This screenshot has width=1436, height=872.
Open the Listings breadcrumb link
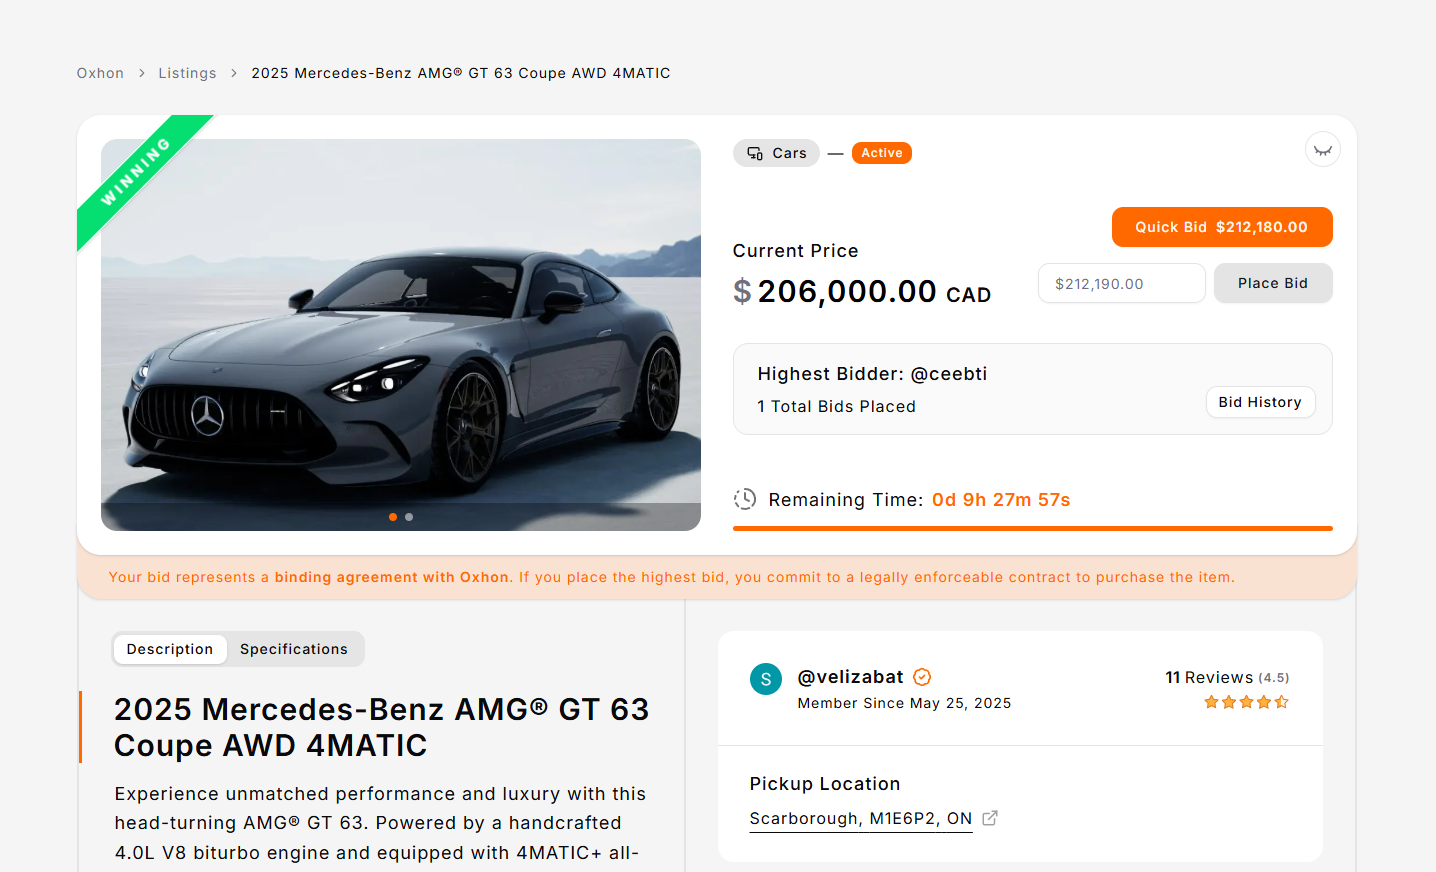click(x=187, y=72)
